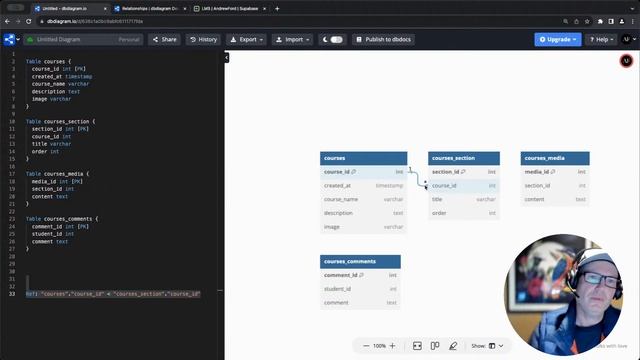Switch to the LMS Supabase browser tab

tap(229, 9)
